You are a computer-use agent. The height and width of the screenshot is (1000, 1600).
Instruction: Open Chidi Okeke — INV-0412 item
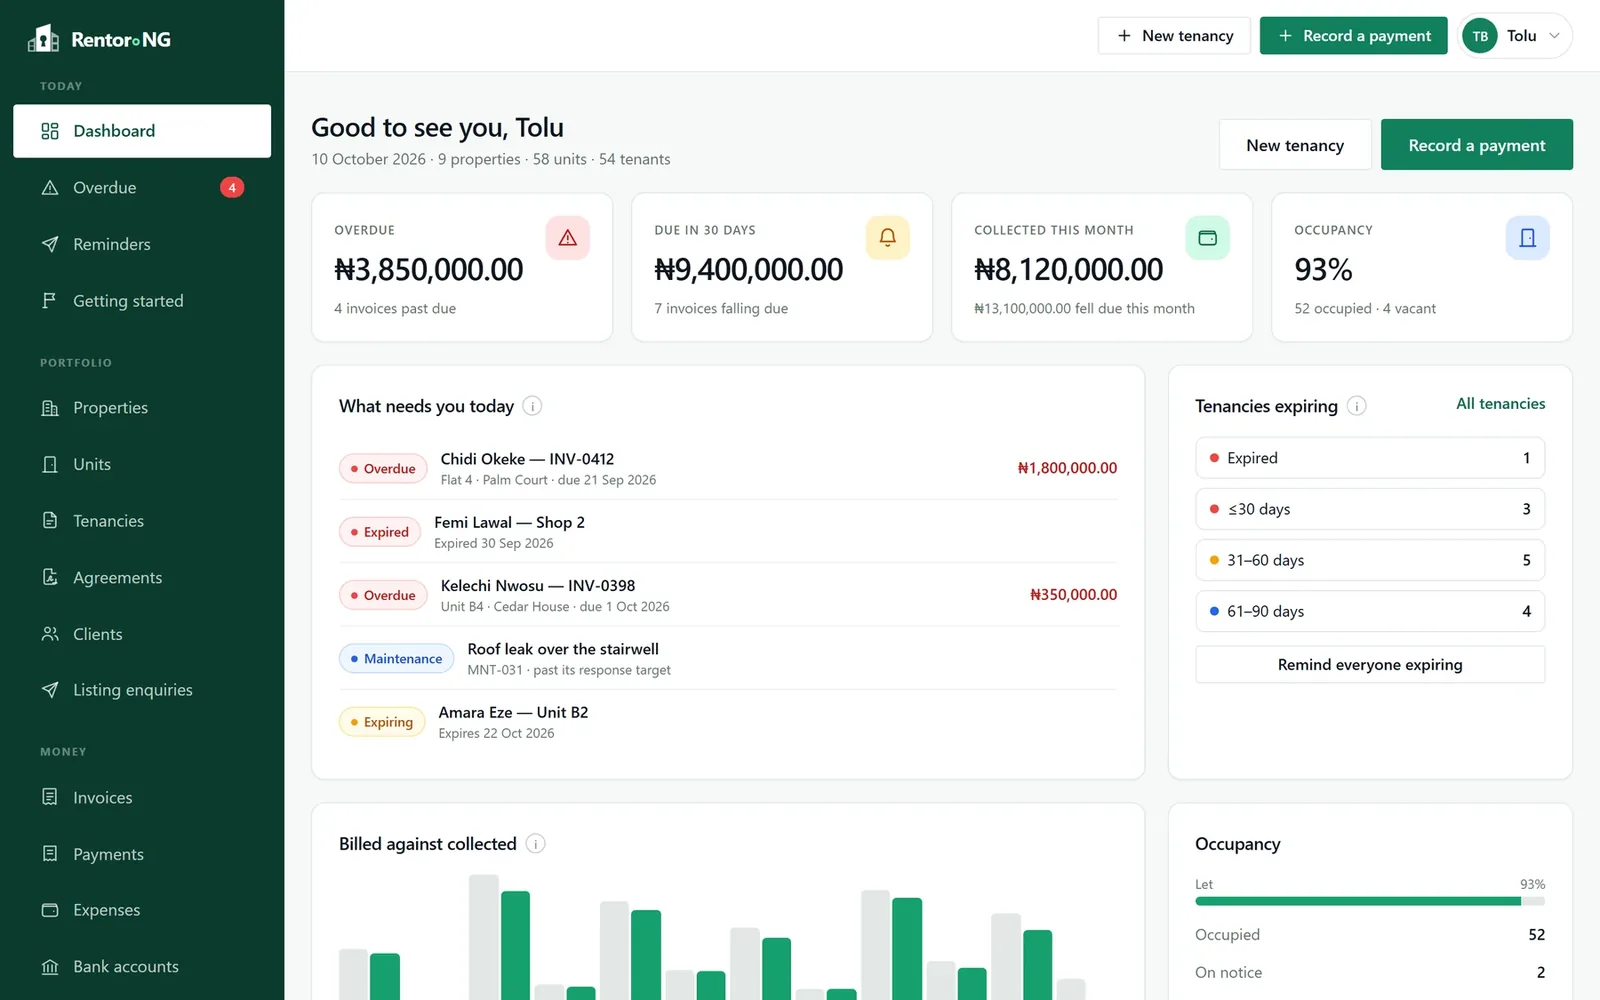[x=728, y=468]
